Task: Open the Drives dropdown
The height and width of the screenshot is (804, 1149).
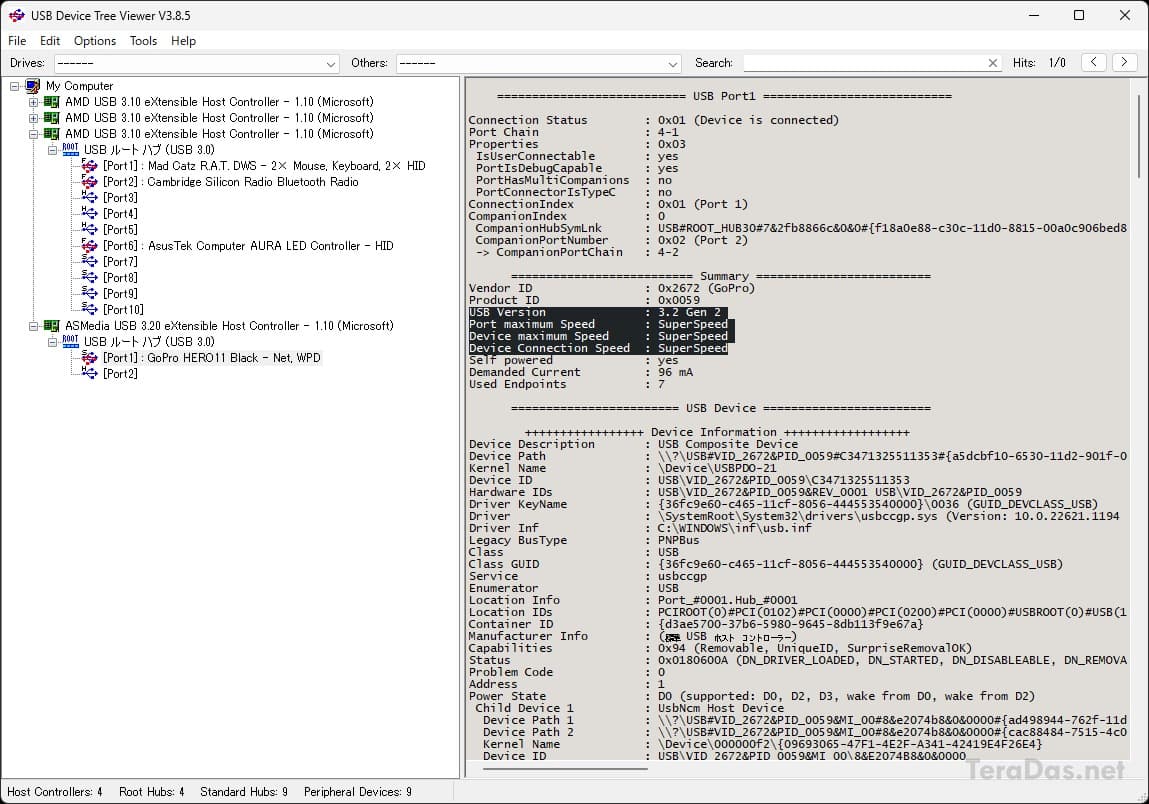Action: 196,64
